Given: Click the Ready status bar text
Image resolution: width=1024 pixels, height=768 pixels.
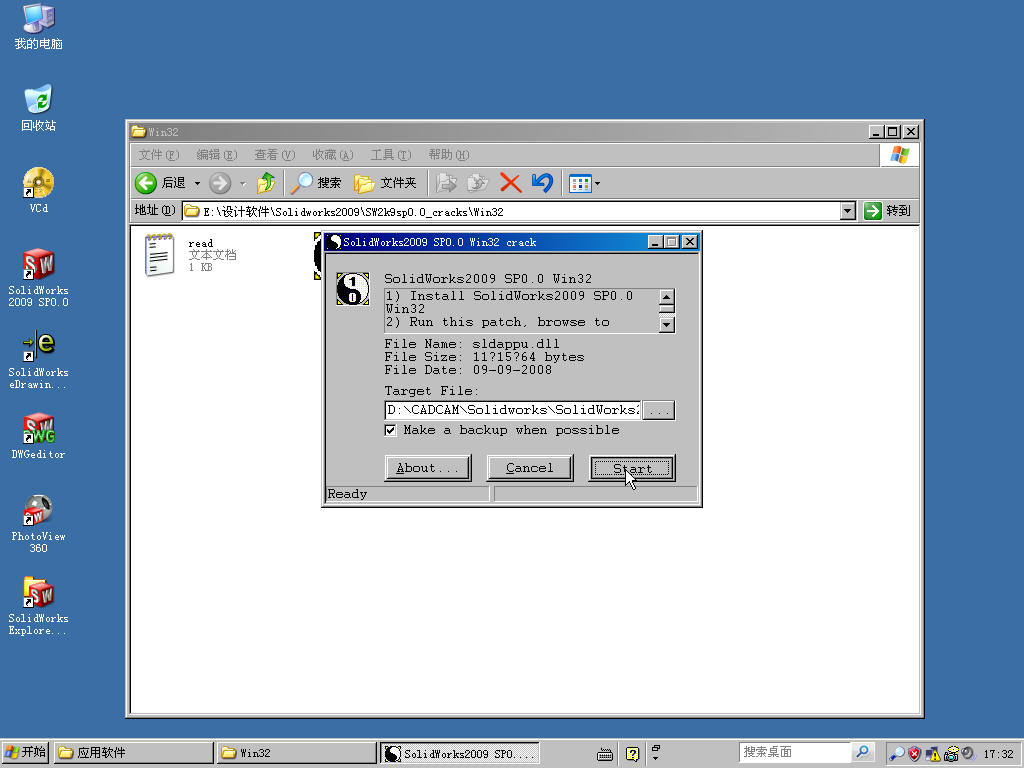Looking at the screenshot, I should point(347,494).
